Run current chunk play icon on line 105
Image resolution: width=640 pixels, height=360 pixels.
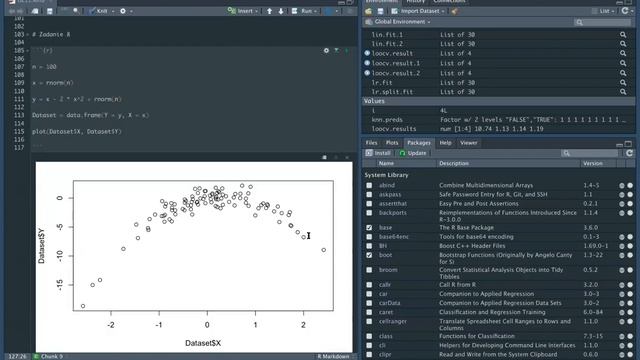click(x=347, y=51)
